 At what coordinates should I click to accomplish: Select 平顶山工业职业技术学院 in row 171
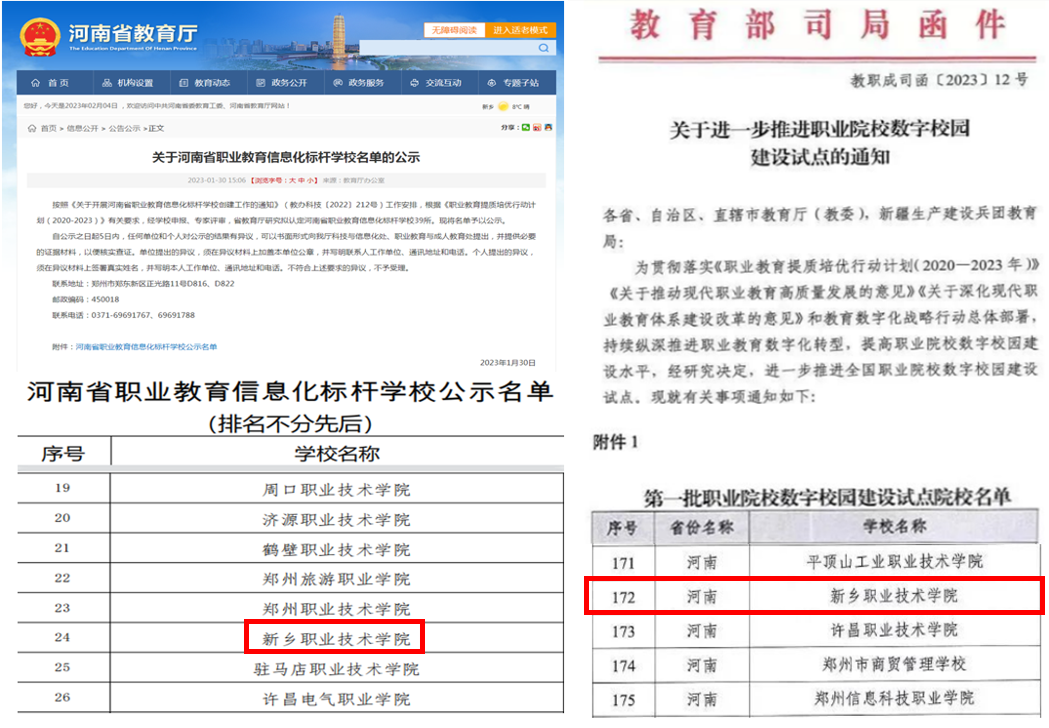[x=894, y=561]
